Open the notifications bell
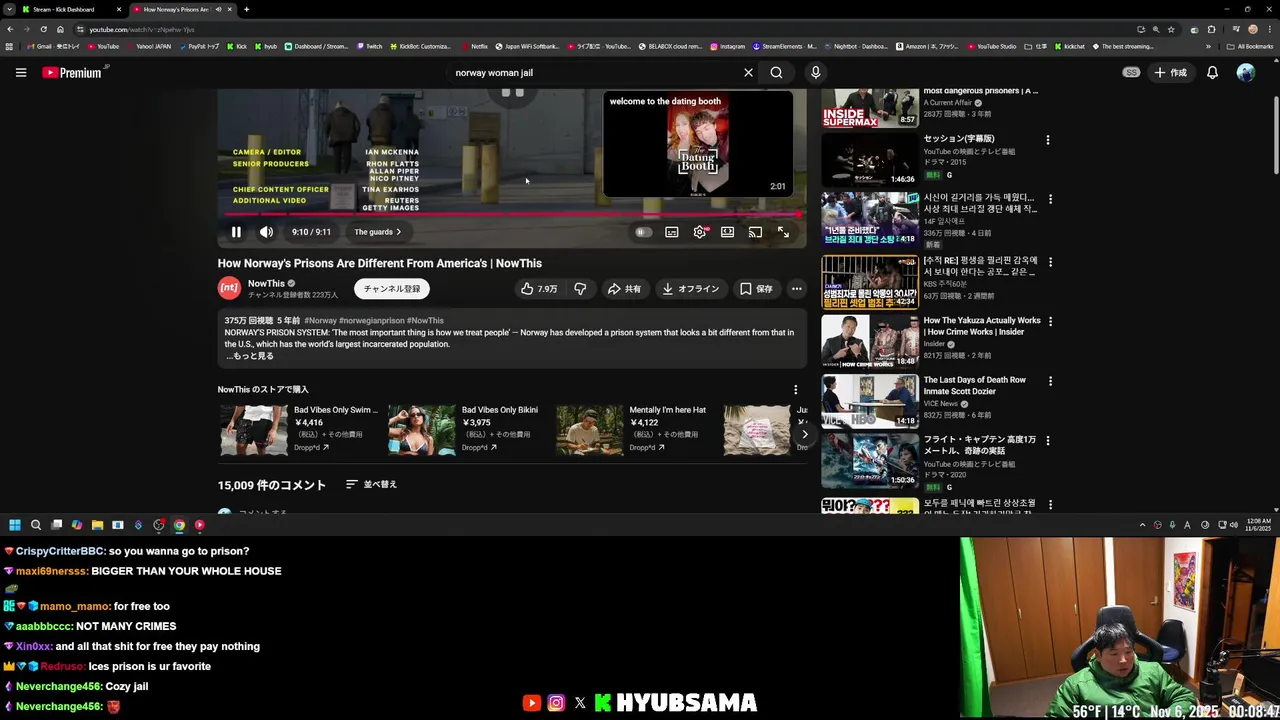The image size is (1280, 720). pos(1212,72)
